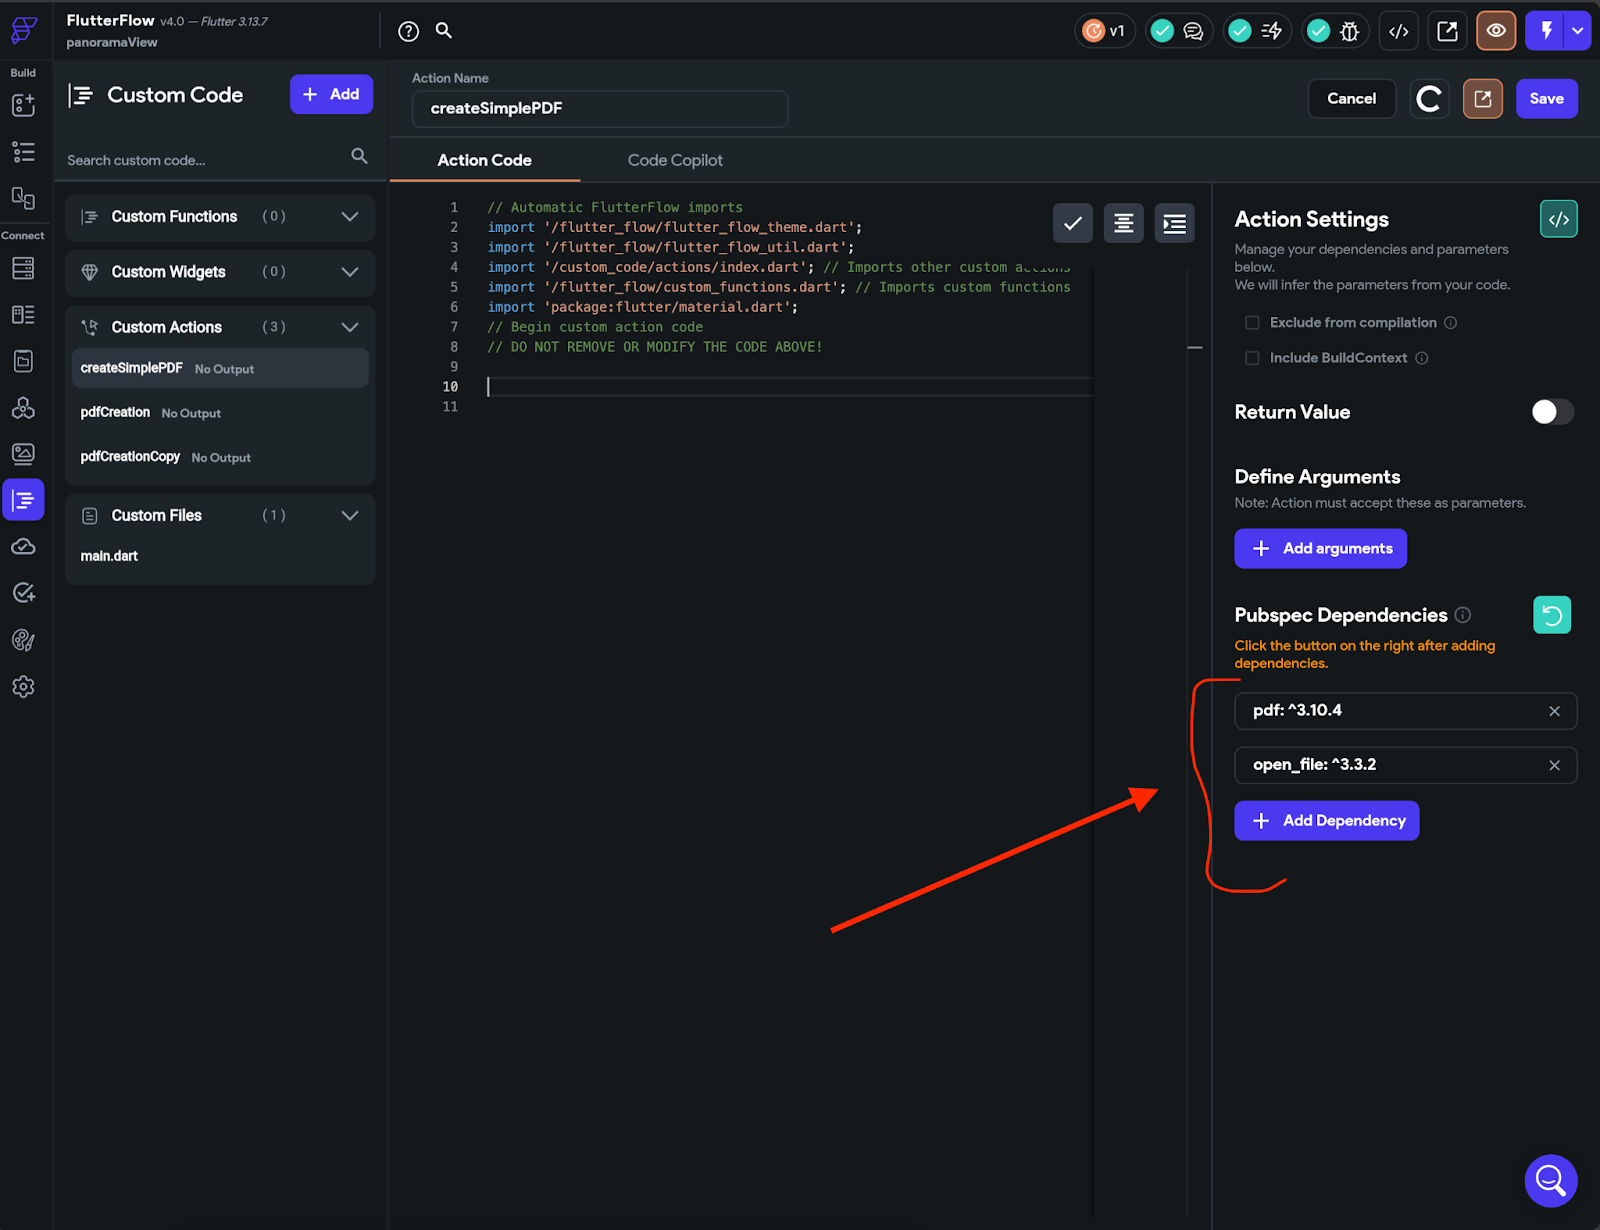The height and width of the screenshot is (1230, 1600).
Task: Open the in-app help question mark icon
Action: tap(407, 31)
